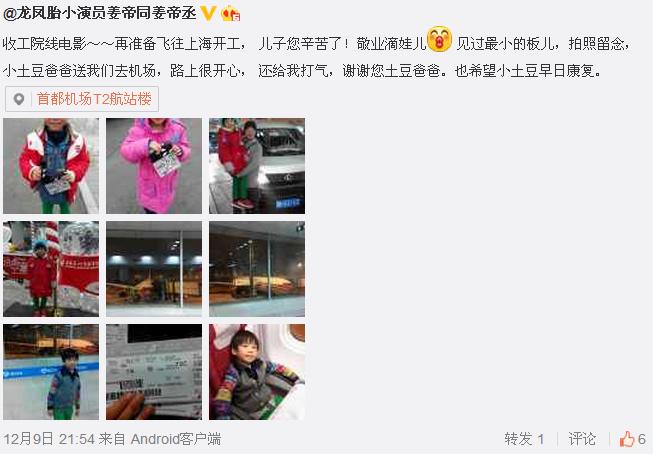Open photo of child in red jacket
The width and height of the screenshot is (653, 454).
pyautogui.click(x=51, y=166)
